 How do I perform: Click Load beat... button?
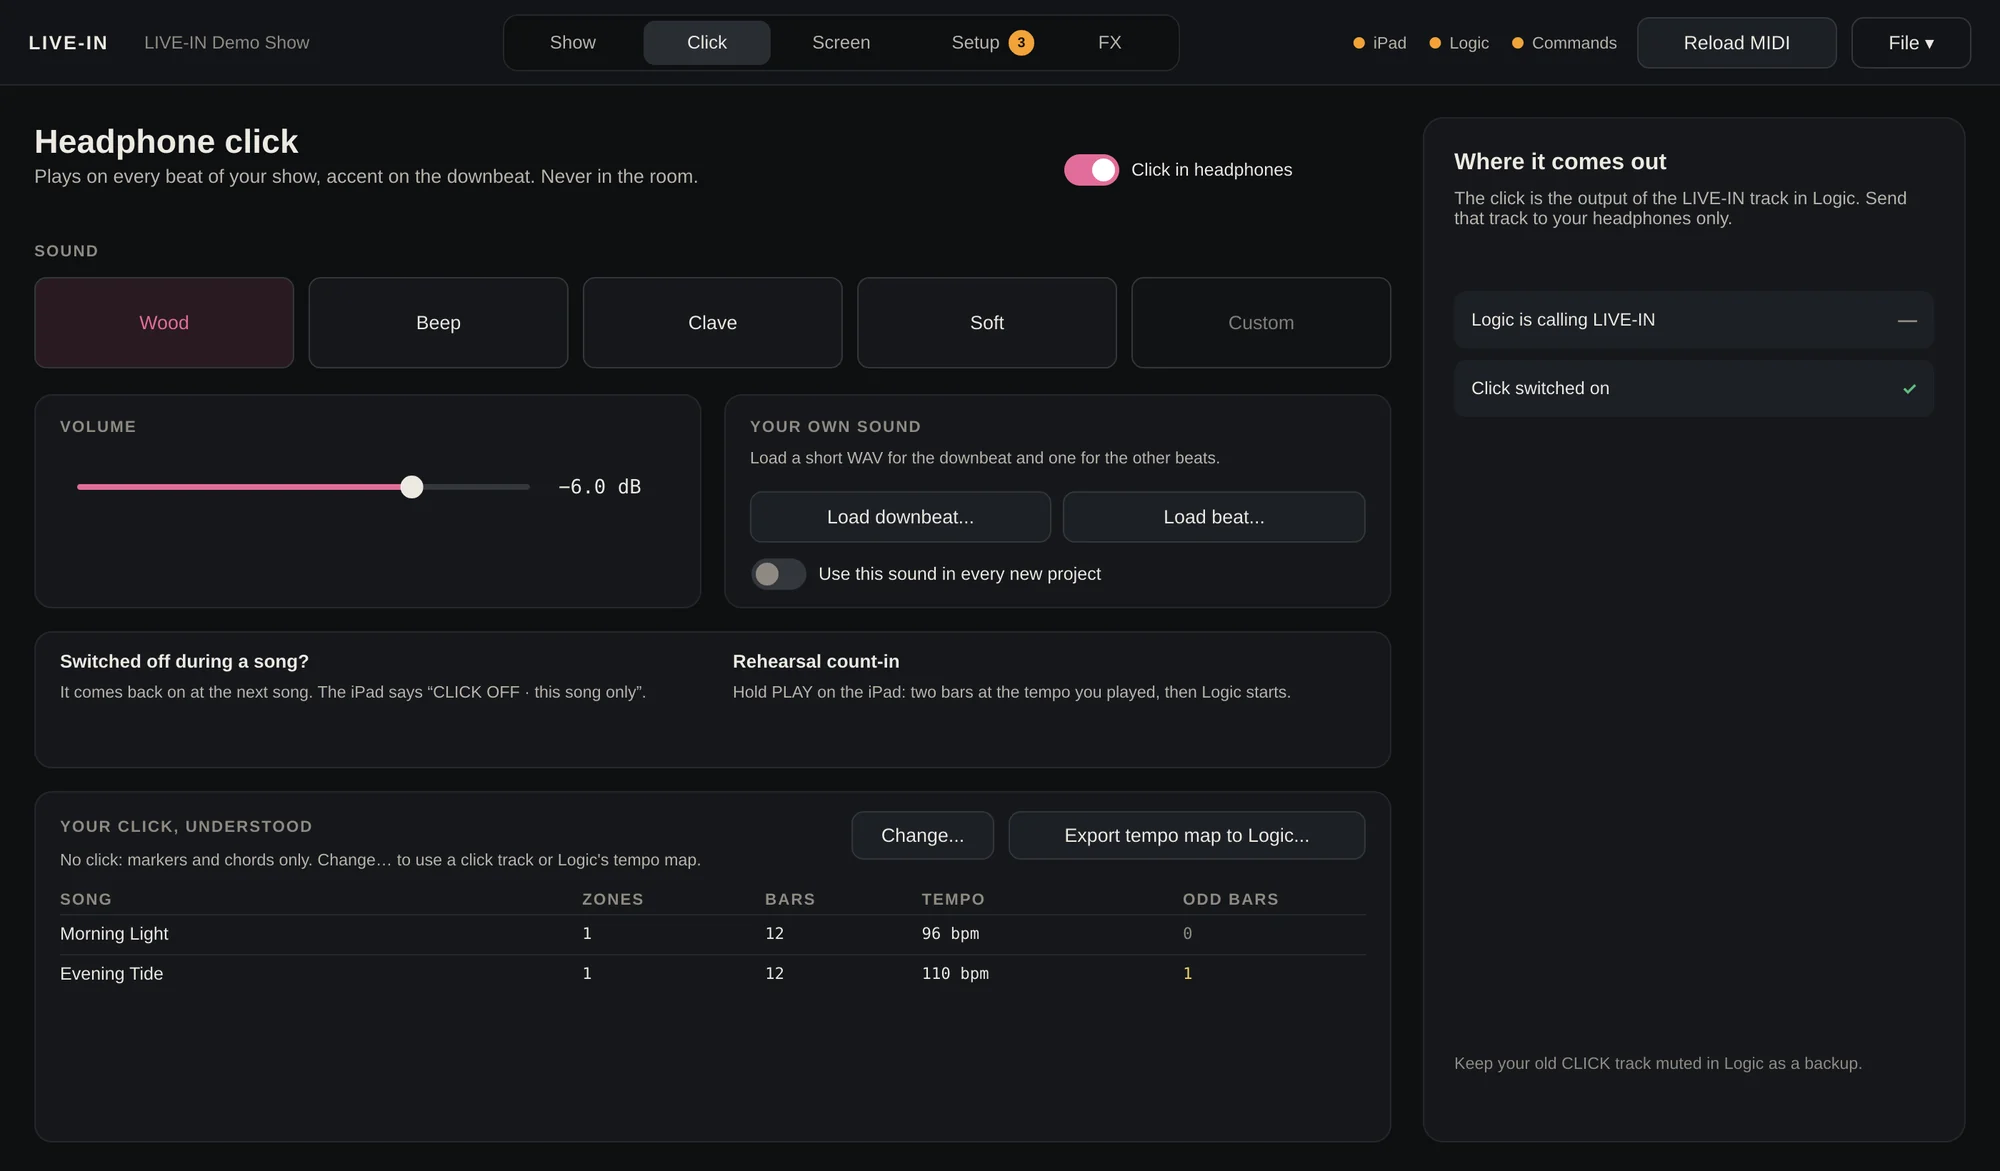[x=1214, y=517]
